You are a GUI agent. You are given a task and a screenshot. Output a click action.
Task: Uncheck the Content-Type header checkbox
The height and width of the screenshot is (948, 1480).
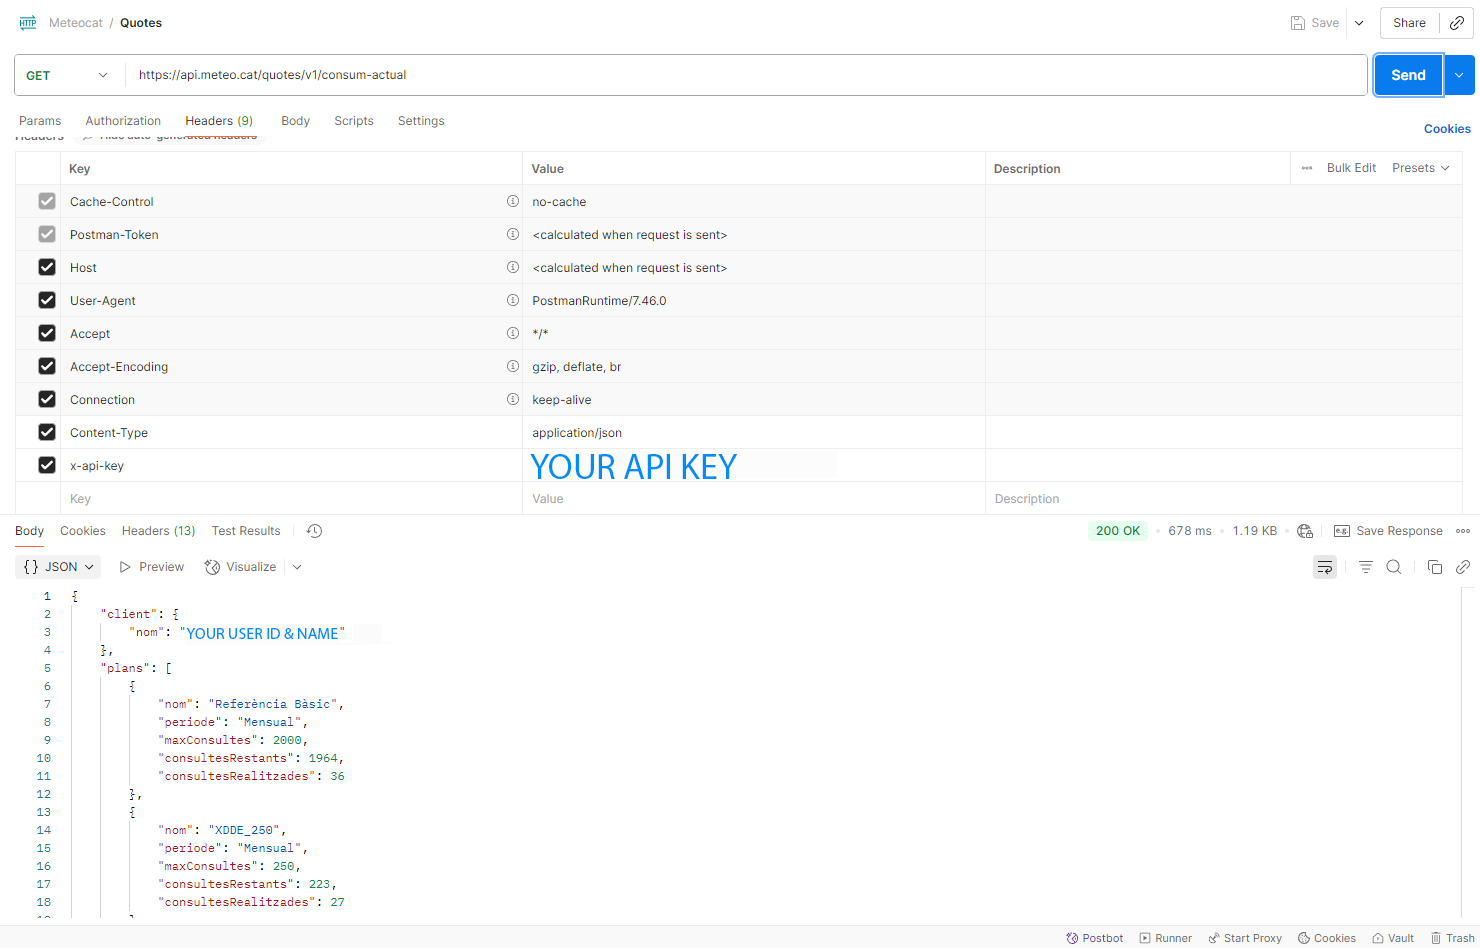(47, 432)
